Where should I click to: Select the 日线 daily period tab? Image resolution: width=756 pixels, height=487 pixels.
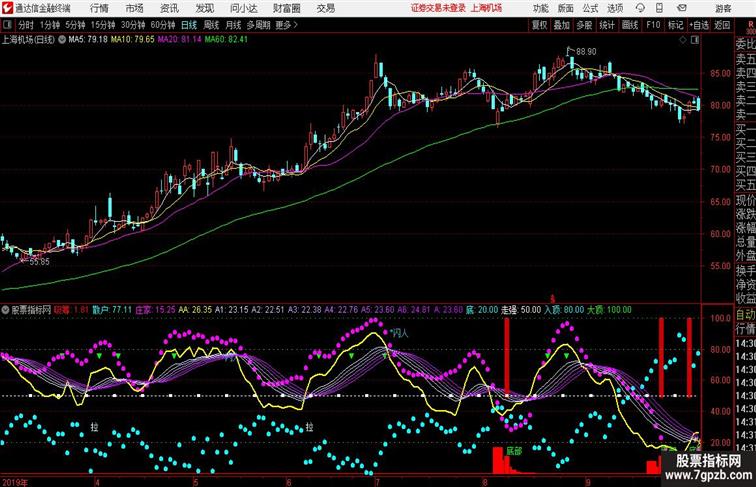click(x=189, y=25)
